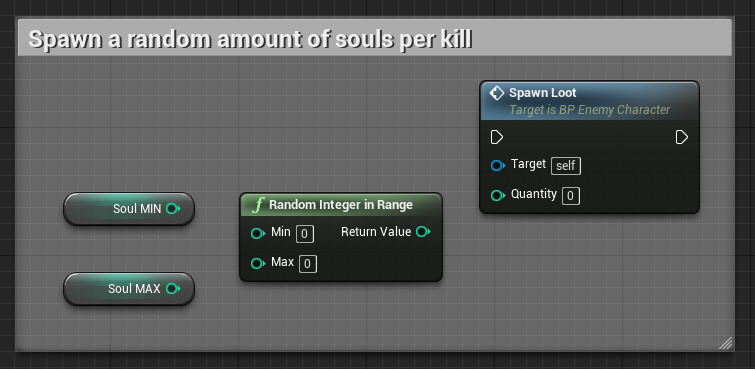755x369 pixels.
Task: Click Spawn Loot input execution pin
Action: click(x=496, y=137)
